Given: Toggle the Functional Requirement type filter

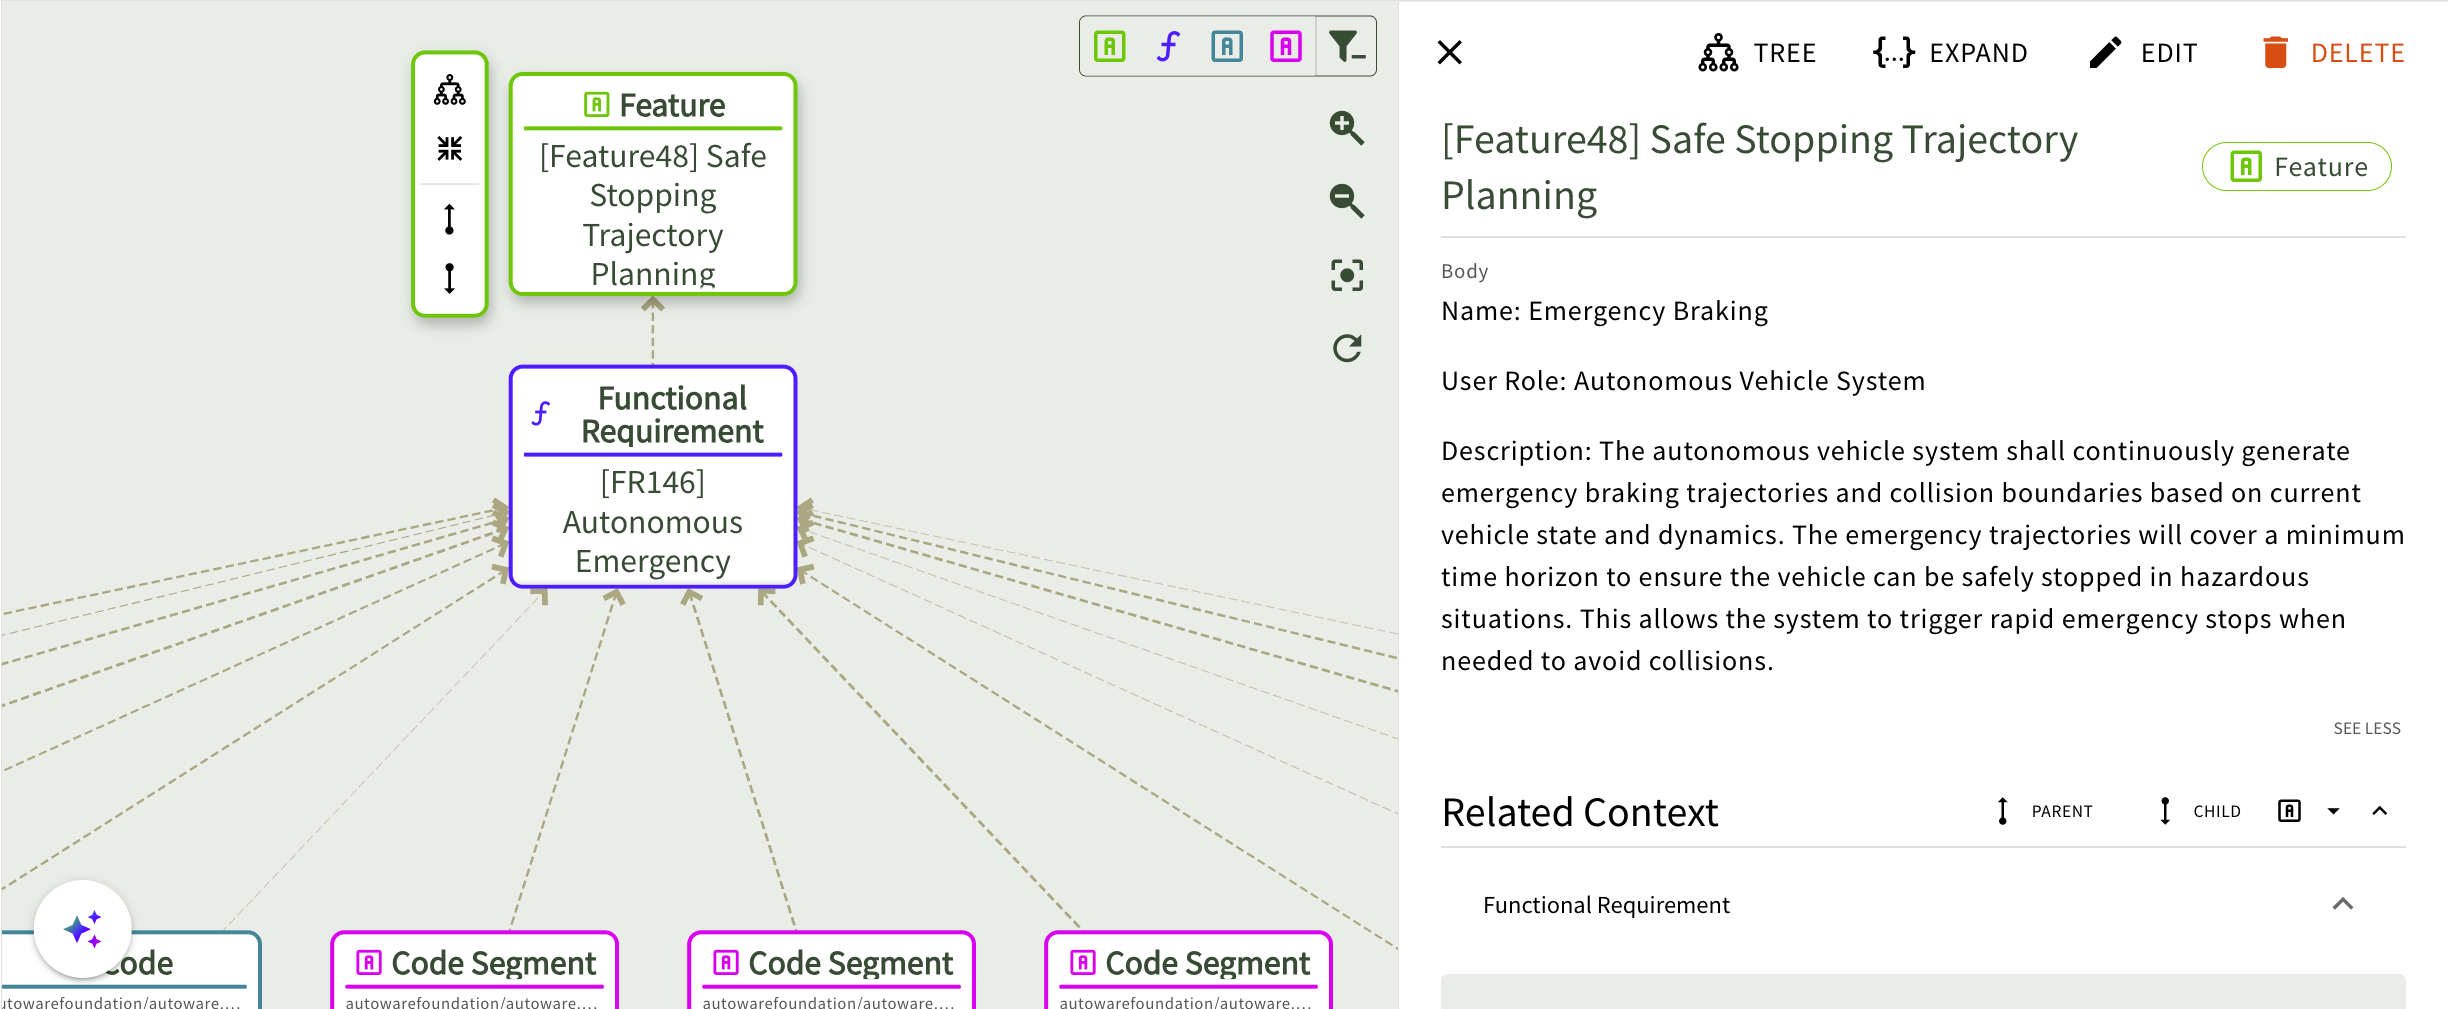Looking at the screenshot, I should (1168, 46).
